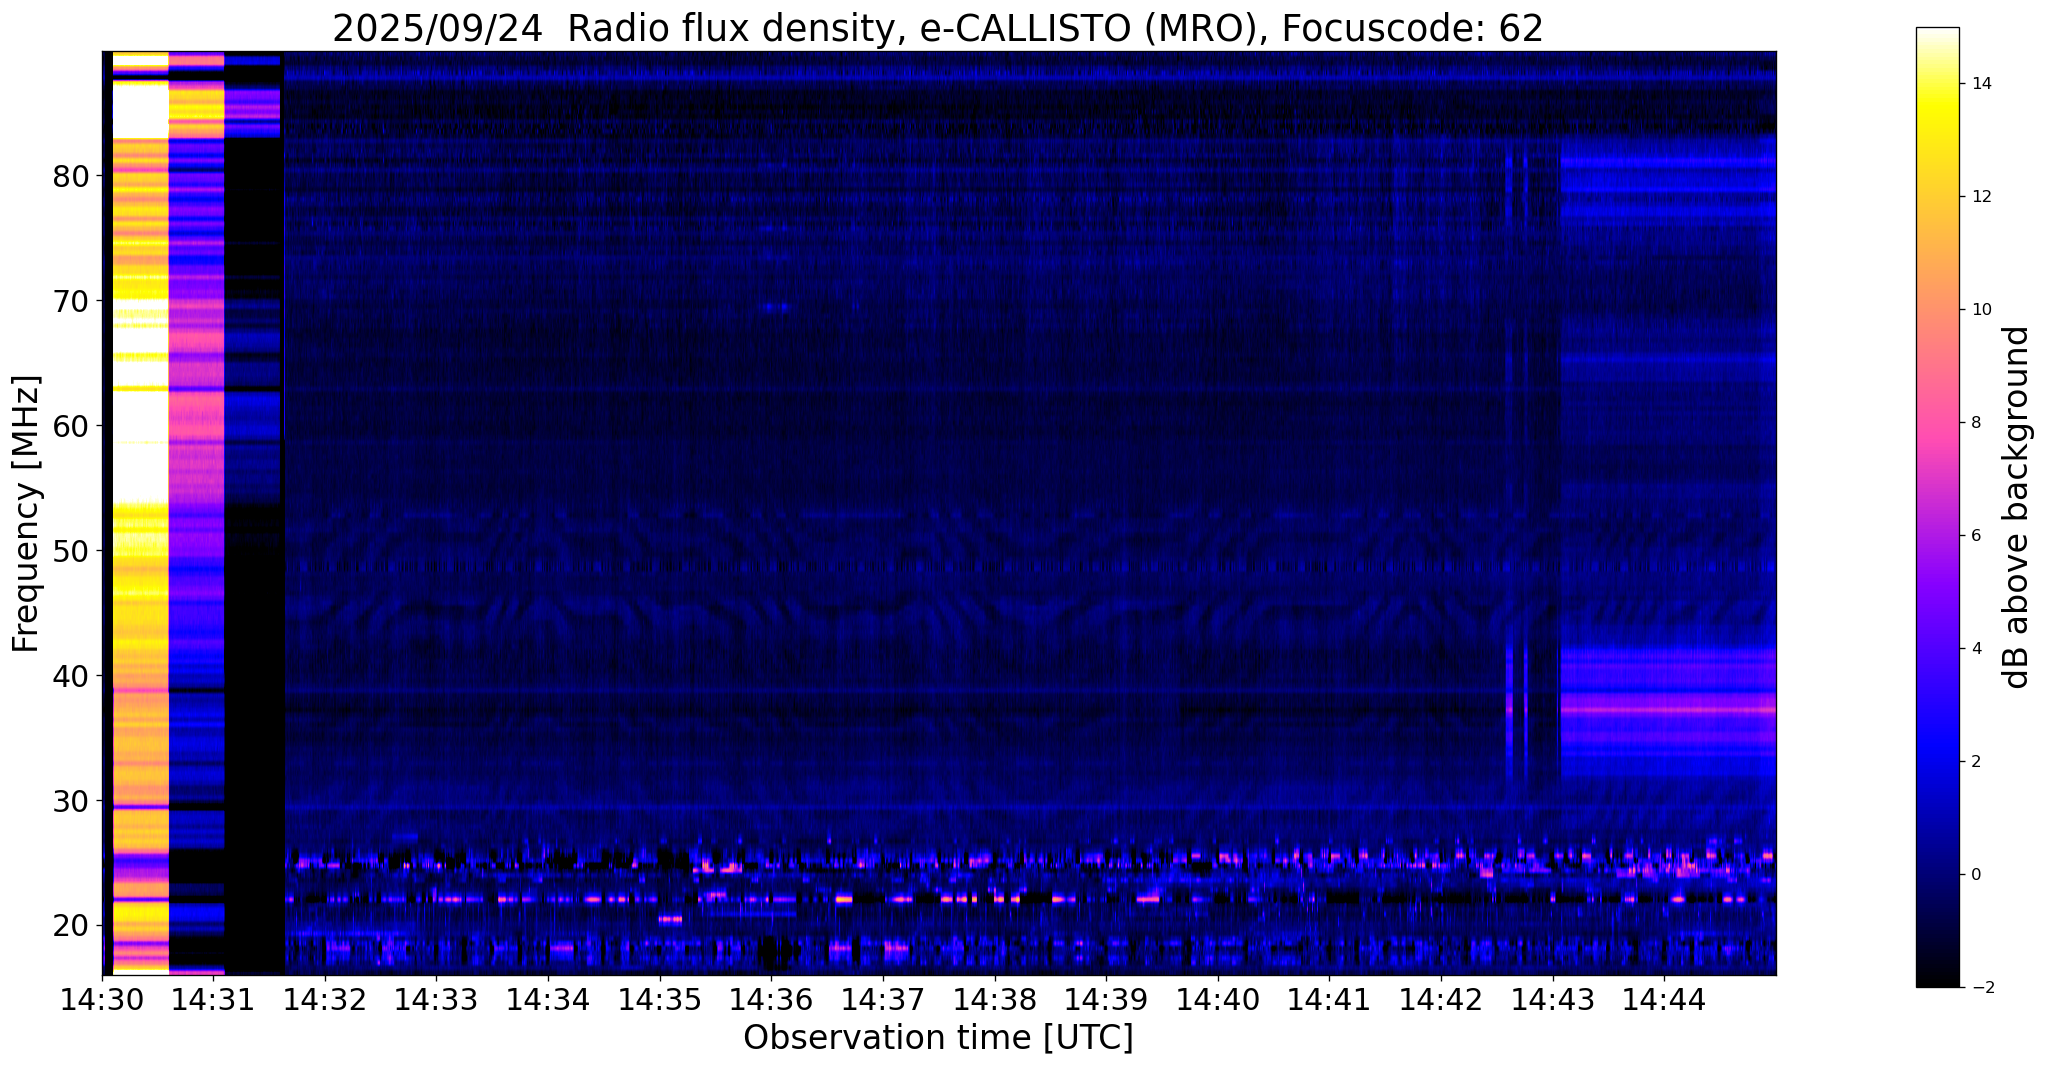Click the x-axis tick label 14:35

(660, 999)
